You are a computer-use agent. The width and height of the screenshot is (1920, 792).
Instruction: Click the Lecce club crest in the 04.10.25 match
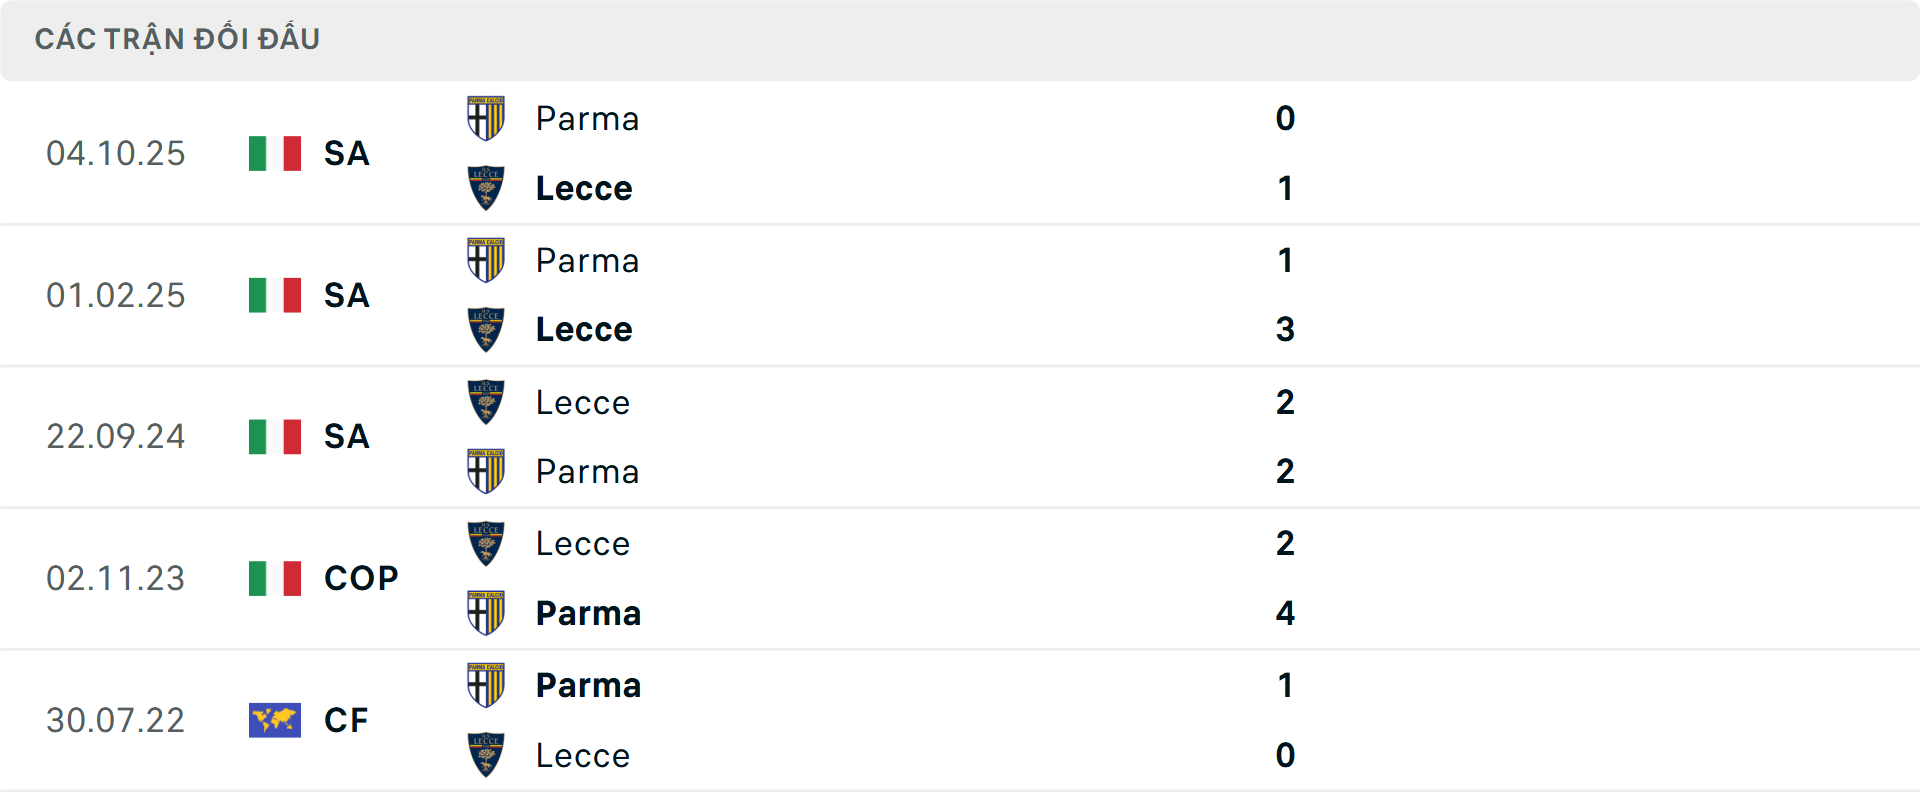486,187
